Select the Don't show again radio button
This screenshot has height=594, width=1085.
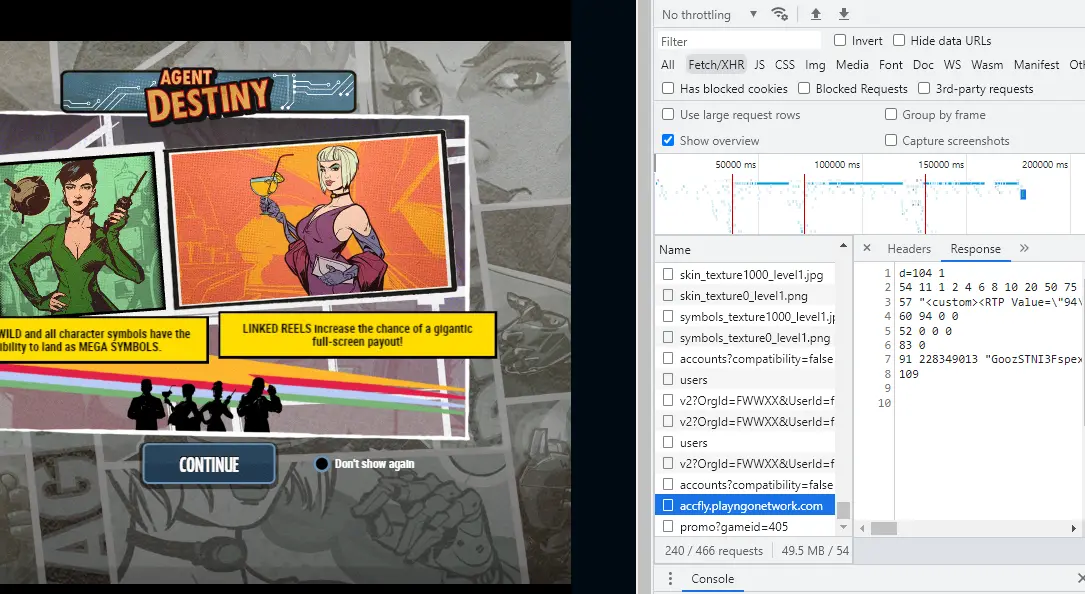(321, 464)
